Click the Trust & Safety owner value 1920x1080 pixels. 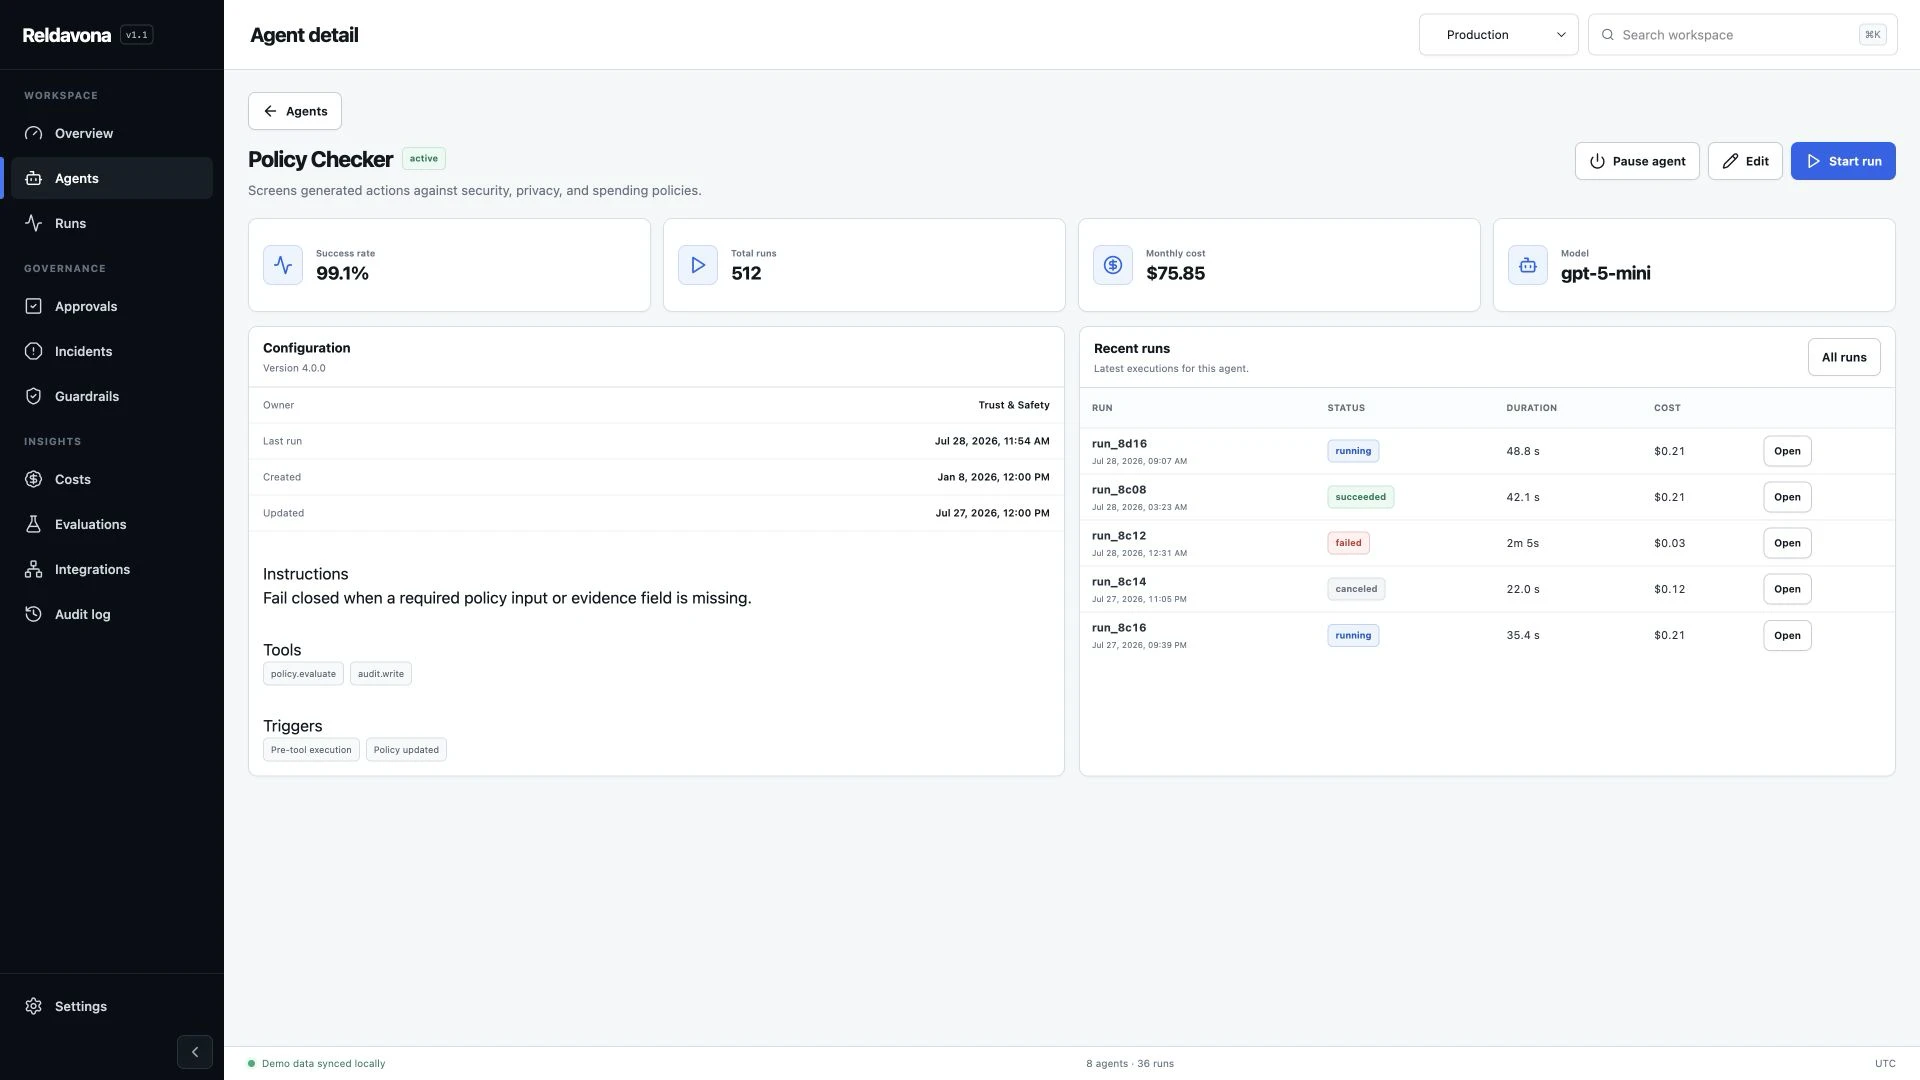[x=1014, y=405]
